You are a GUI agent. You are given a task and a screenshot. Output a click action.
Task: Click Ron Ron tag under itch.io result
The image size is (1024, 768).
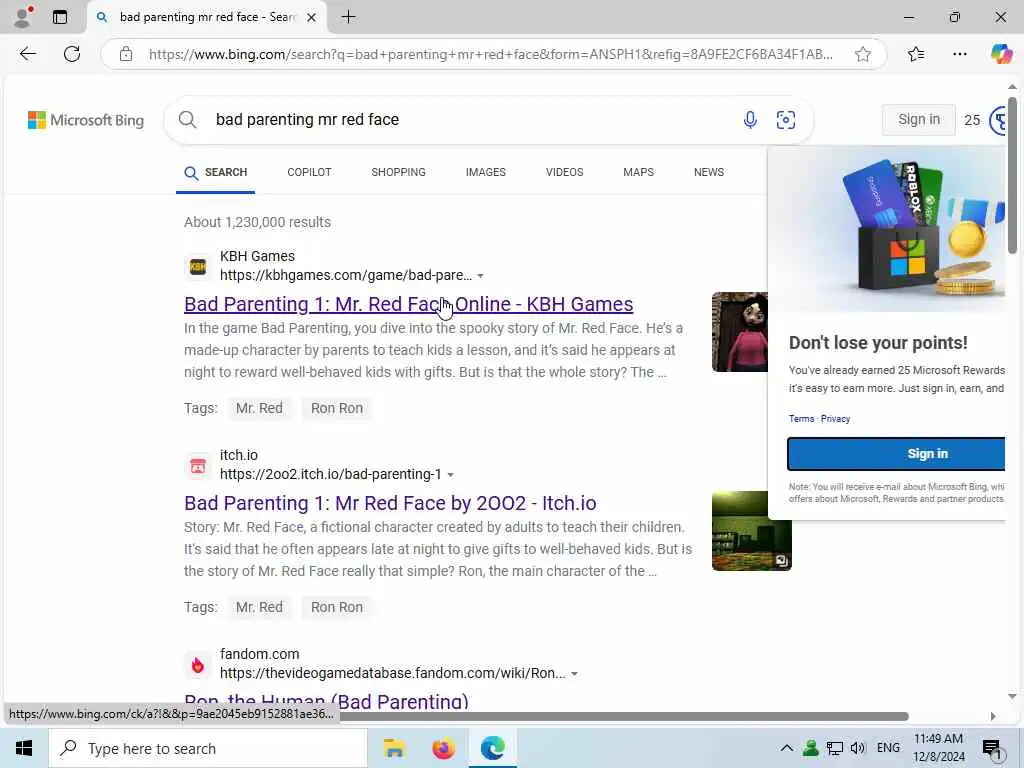click(x=337, y=607)
